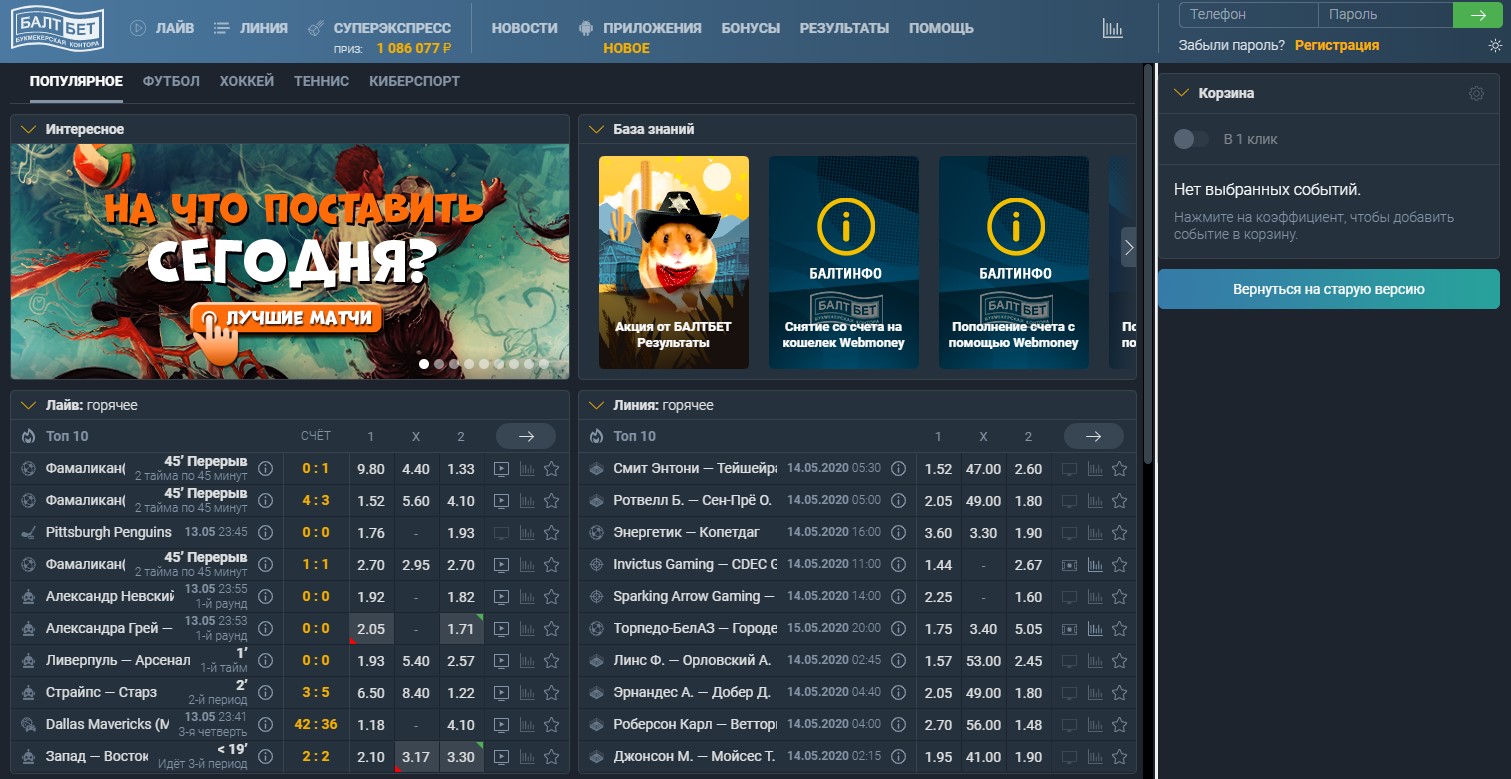
Task: Click the statistics chart icon in the header
Action: [x=1113, y=29]
